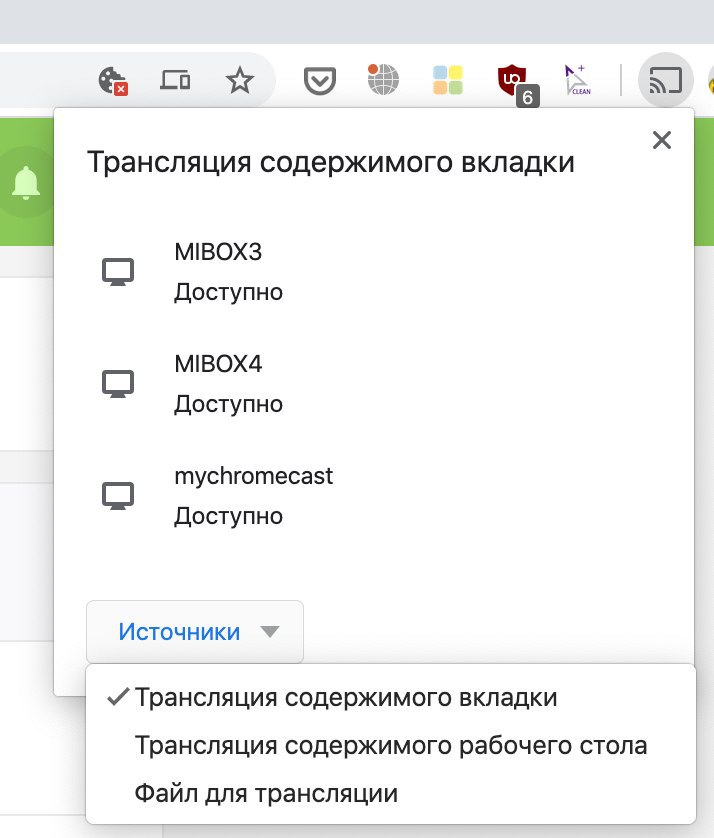
Task: Select the MIBOX3 cast device
Action: point(374,273)
